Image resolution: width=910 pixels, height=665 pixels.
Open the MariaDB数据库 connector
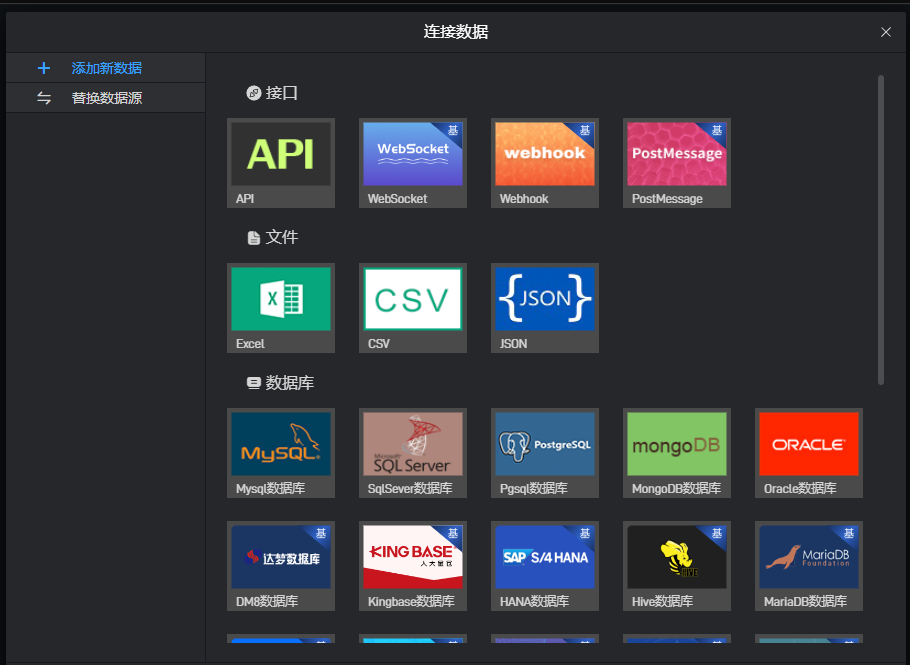pyautogui.click(x=809, y=566)
